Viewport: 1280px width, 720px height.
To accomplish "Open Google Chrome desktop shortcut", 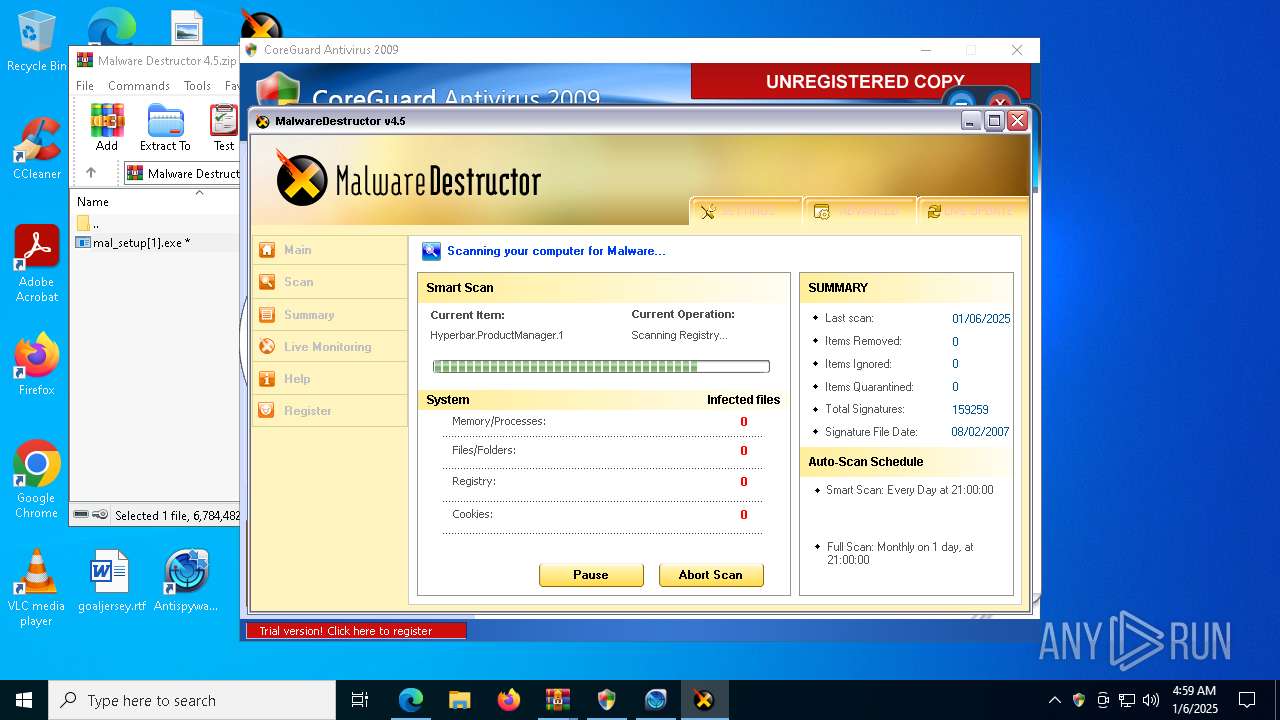I will [x=37, y=479].
